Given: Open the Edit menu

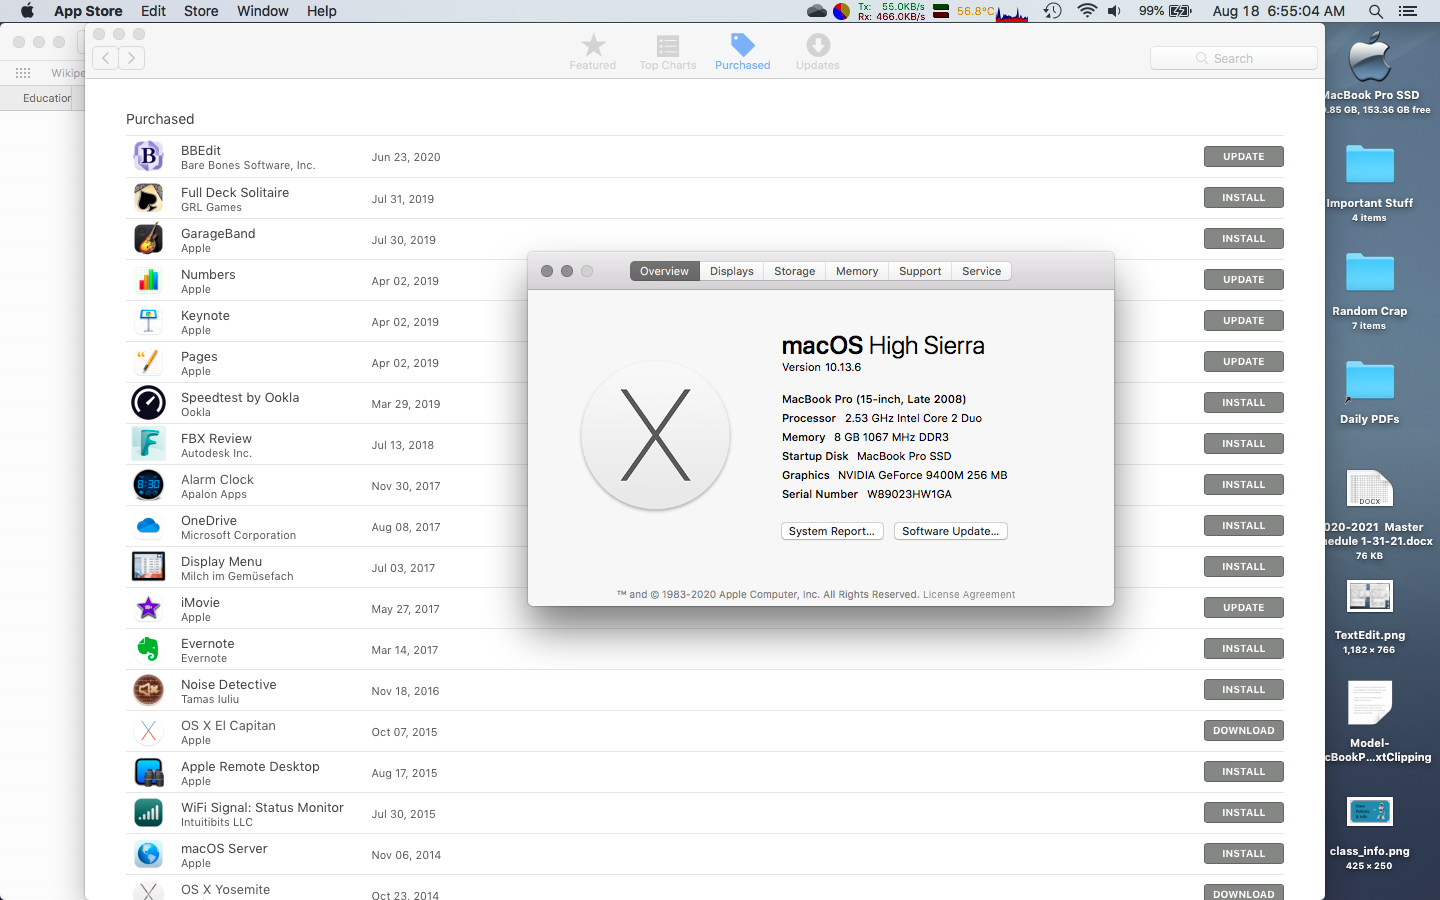Looking at the screenshot, I should click(153, 11).
